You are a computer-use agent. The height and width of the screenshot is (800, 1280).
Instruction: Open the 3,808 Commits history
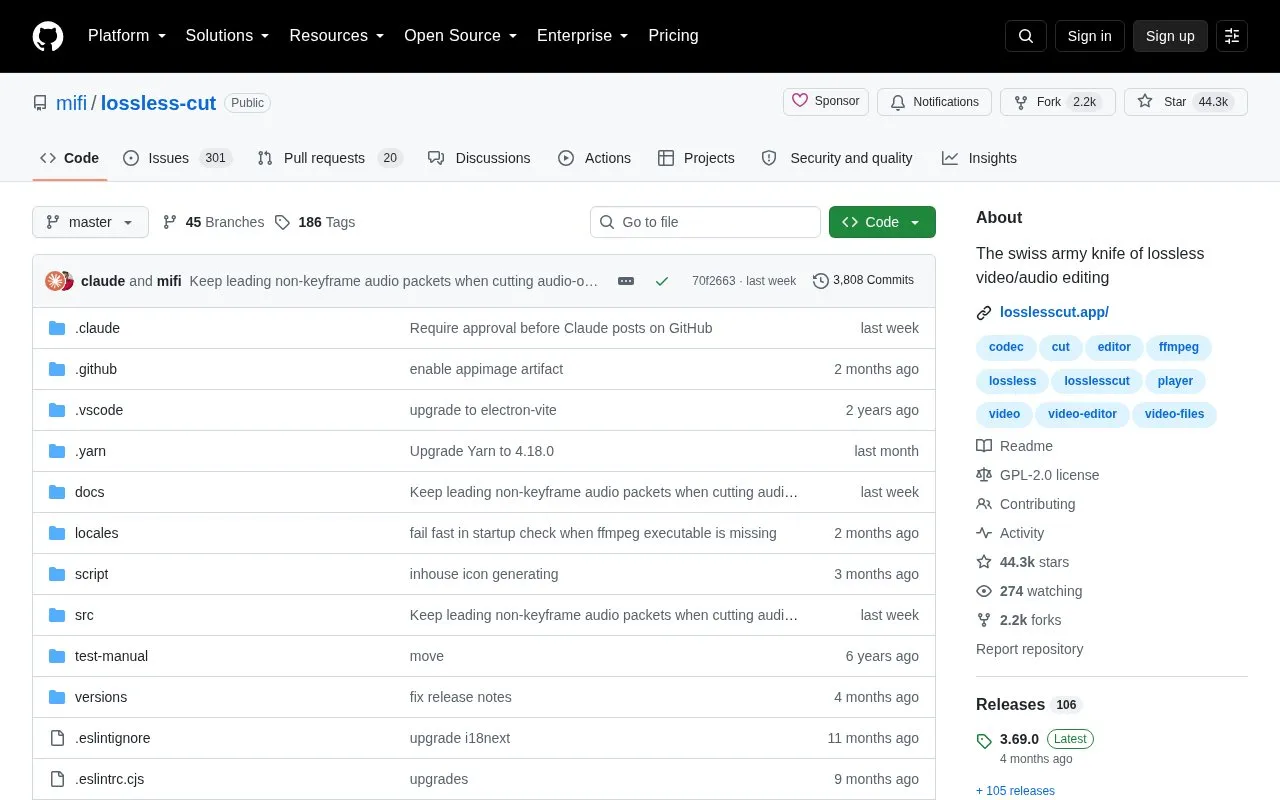(863, 281)
